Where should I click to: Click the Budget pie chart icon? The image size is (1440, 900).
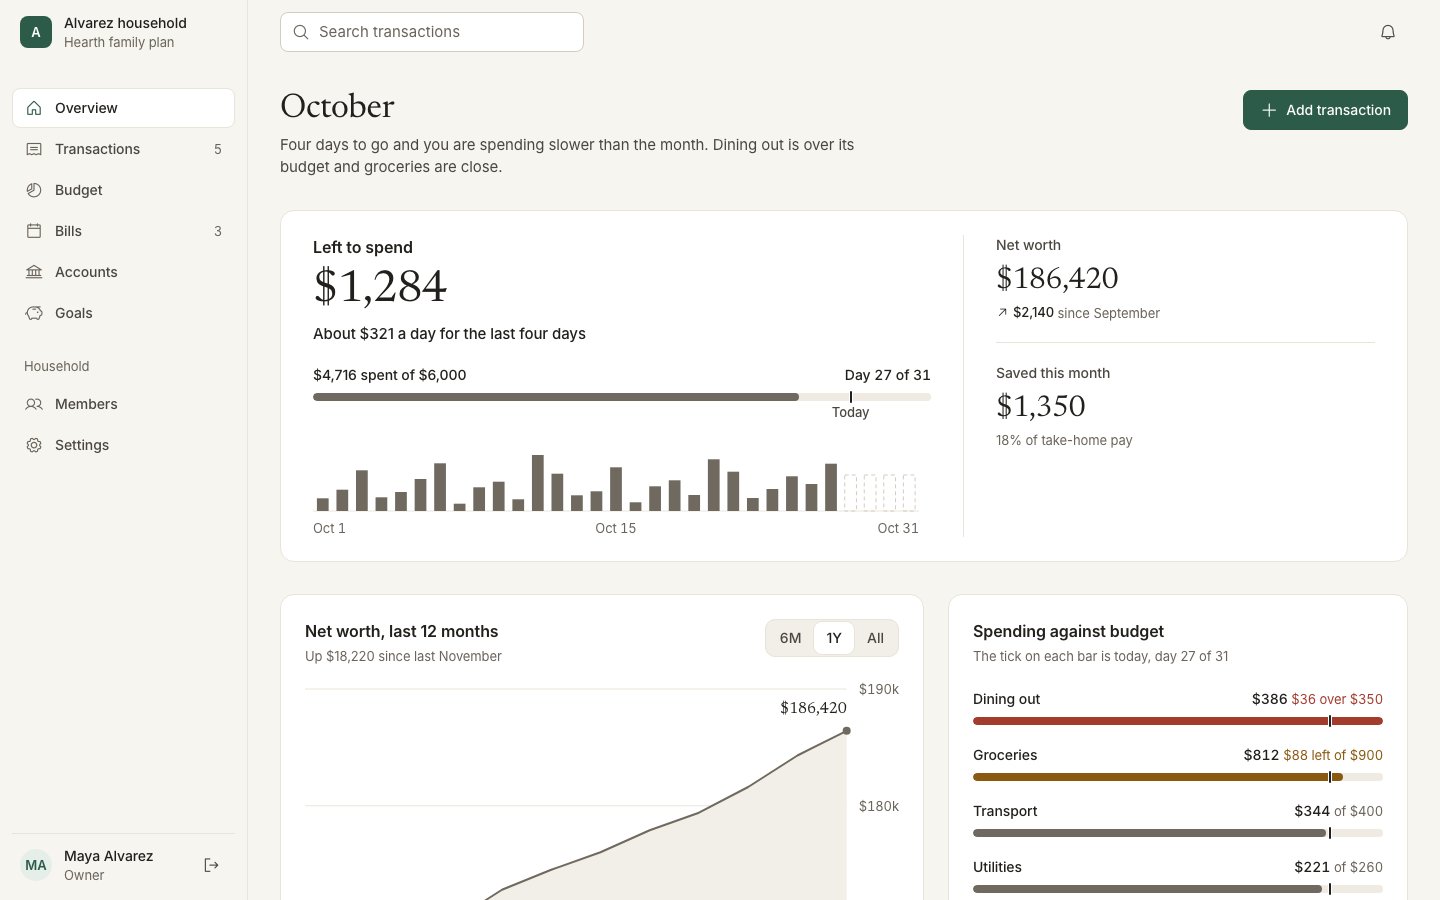(x=34, y=190)
